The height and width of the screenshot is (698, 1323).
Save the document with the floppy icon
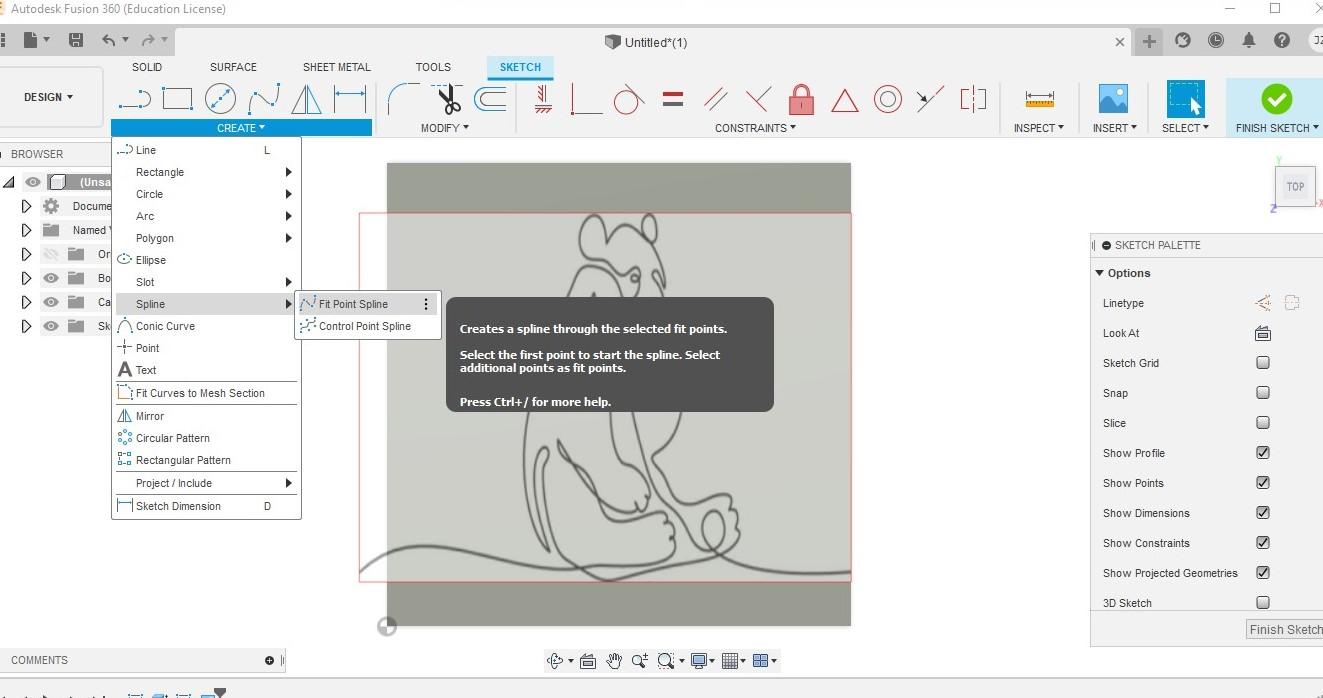click(x=75, y=40)
